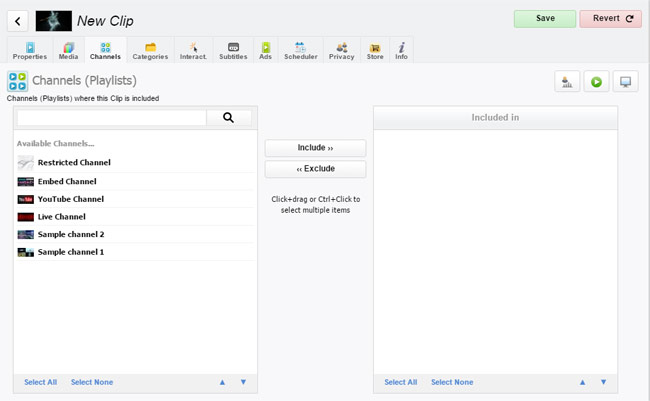Open the Properties tab
The width and height of the screenshot is (650, 401).
[30, 50]
